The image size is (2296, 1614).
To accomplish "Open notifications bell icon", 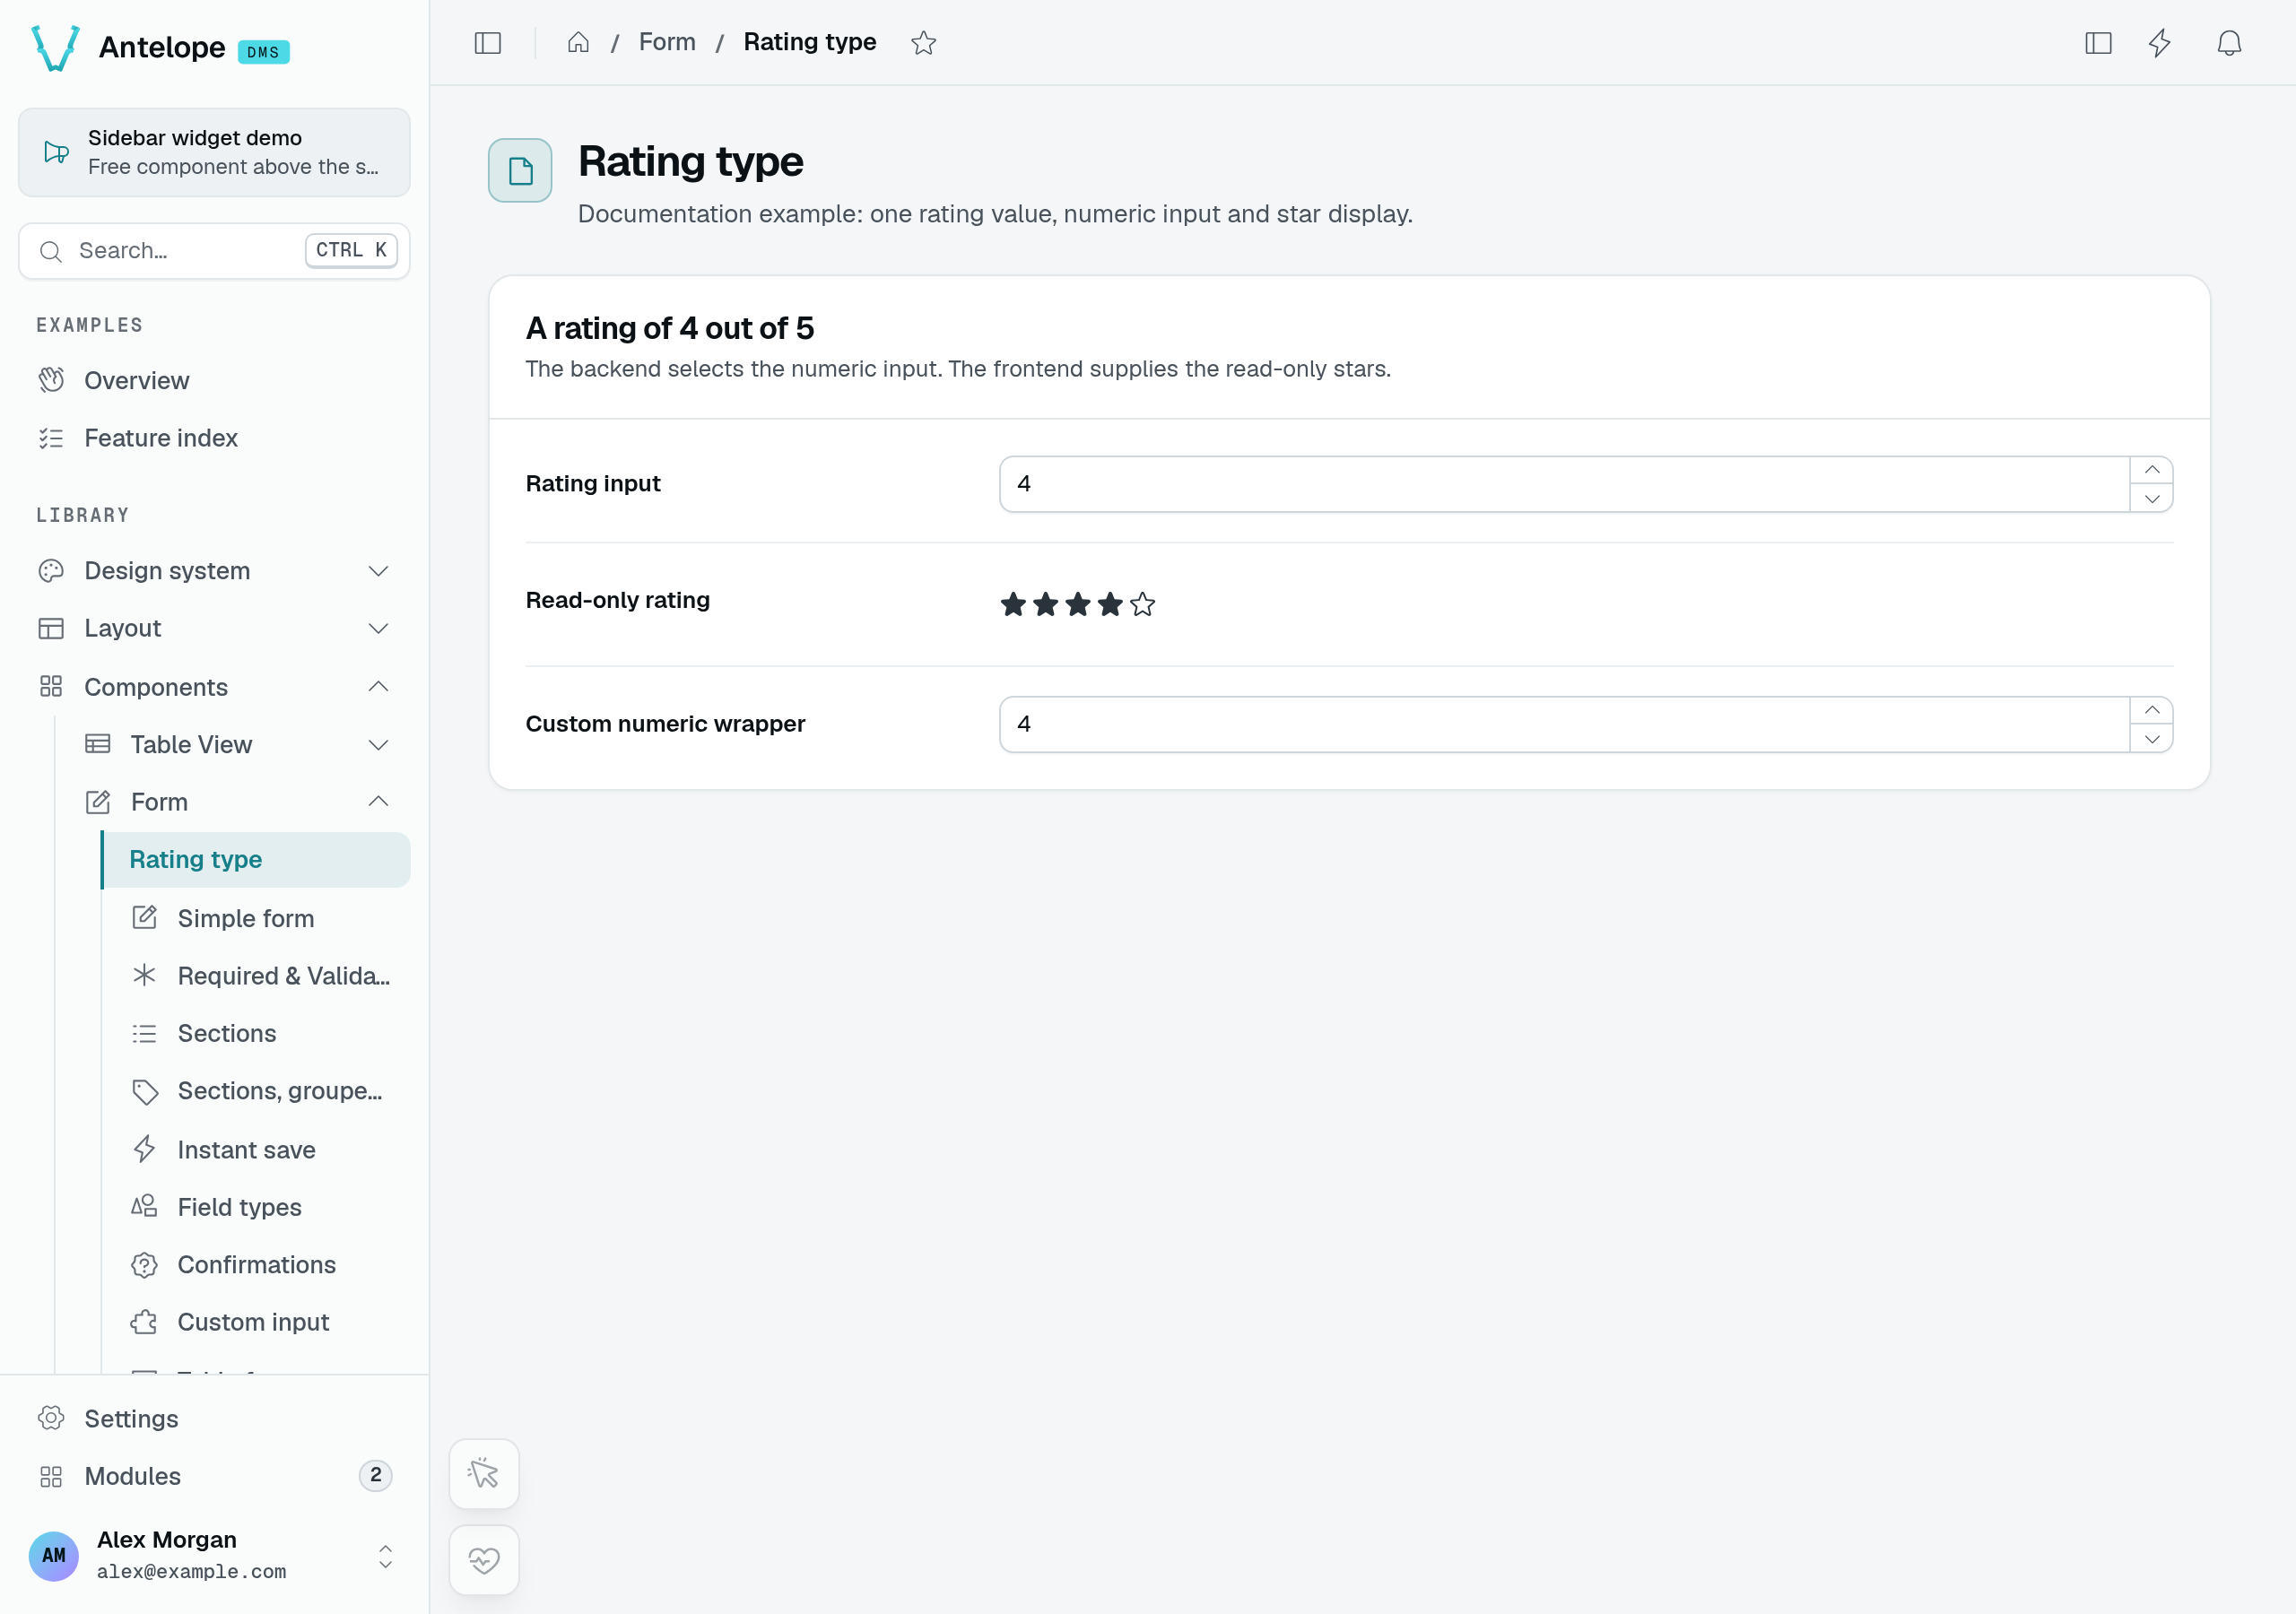I will click(2229, 43).
